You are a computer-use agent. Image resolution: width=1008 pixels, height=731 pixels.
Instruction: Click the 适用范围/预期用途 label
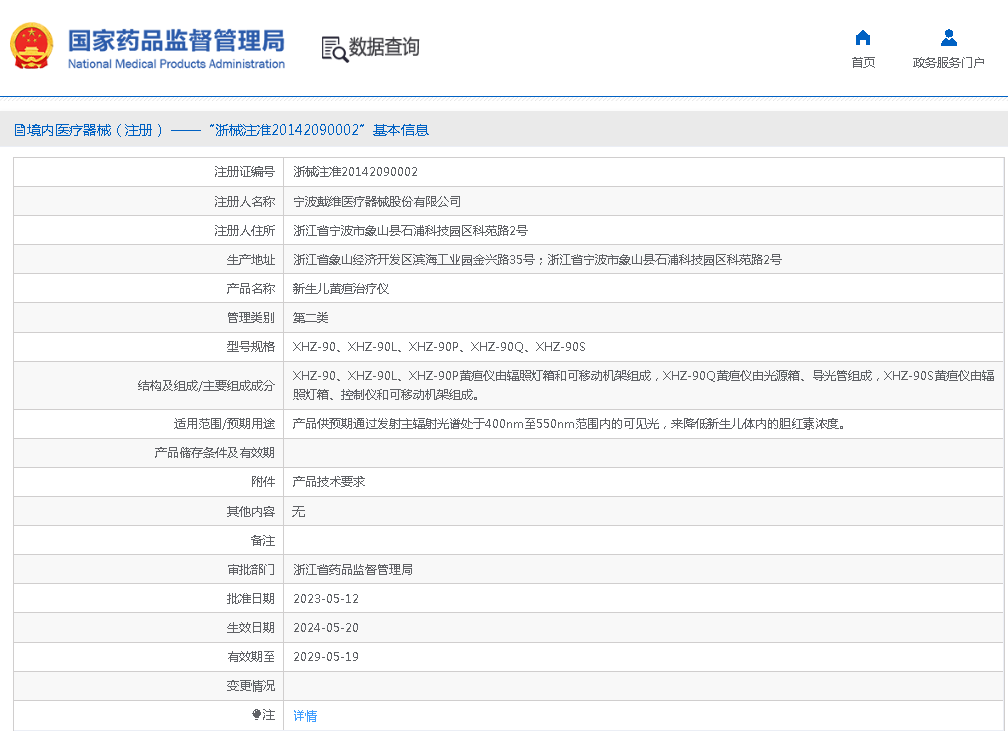tap(224, 424)
